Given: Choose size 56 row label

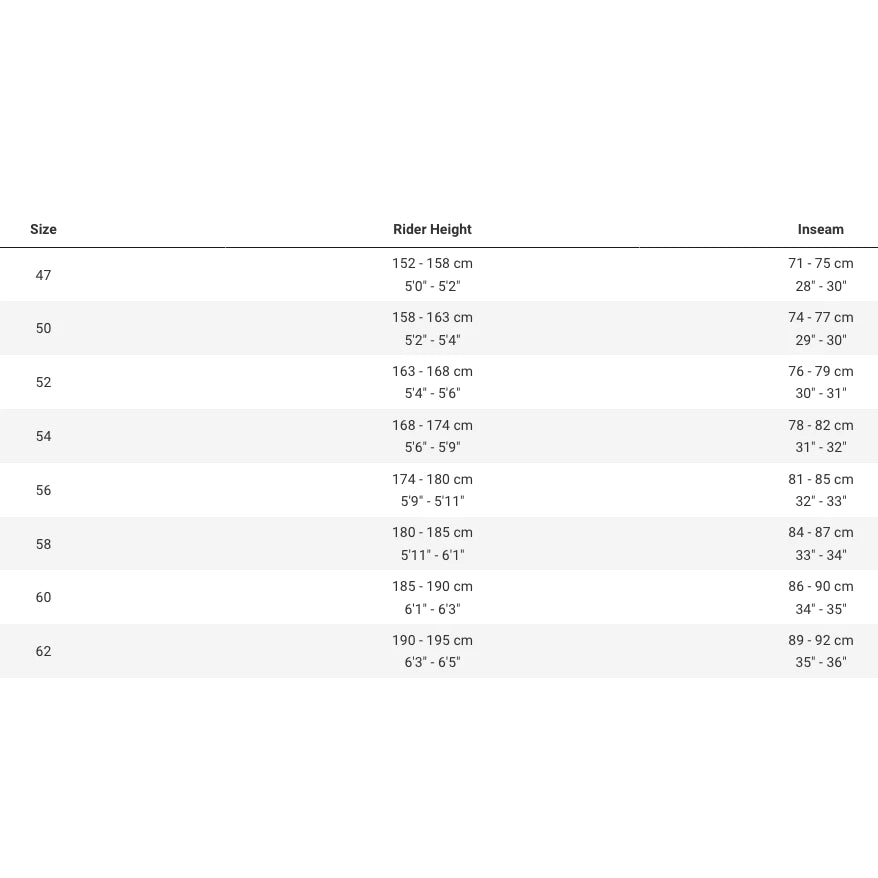Looking at the screenshot, I should pos(43,490).
